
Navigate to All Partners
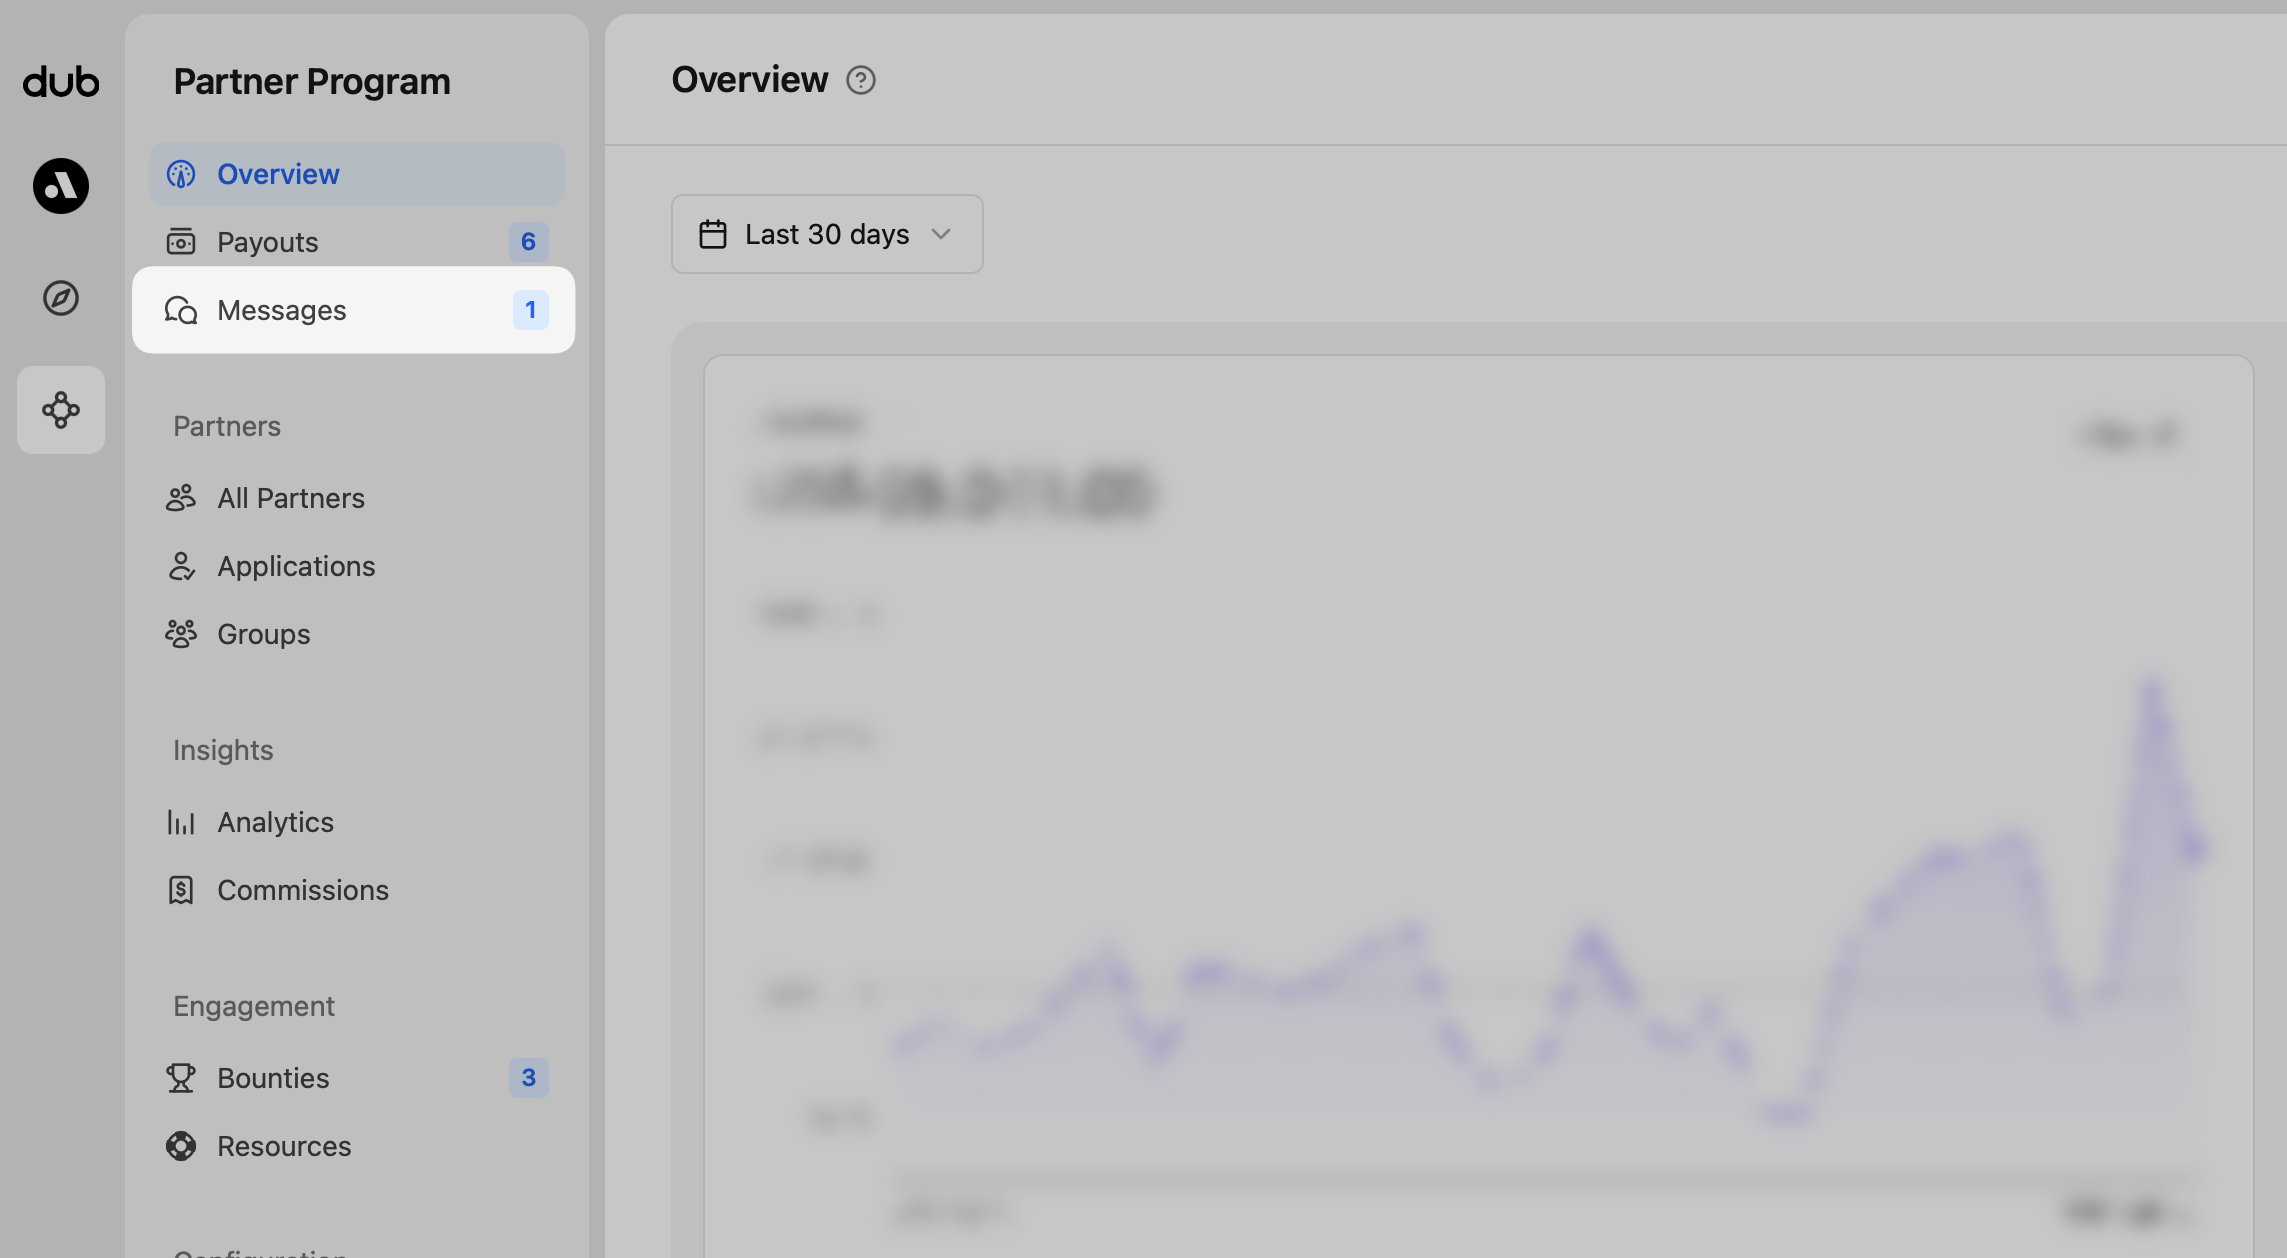coord(357,498)
